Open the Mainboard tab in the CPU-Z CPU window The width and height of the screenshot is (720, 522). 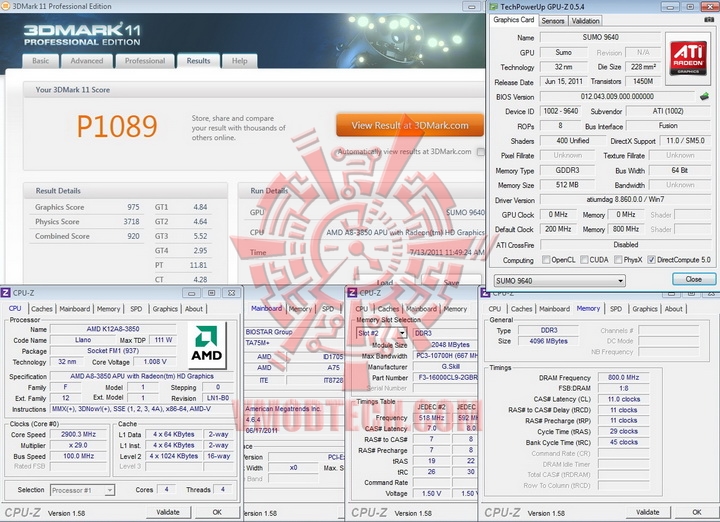[x=74, y=309]
